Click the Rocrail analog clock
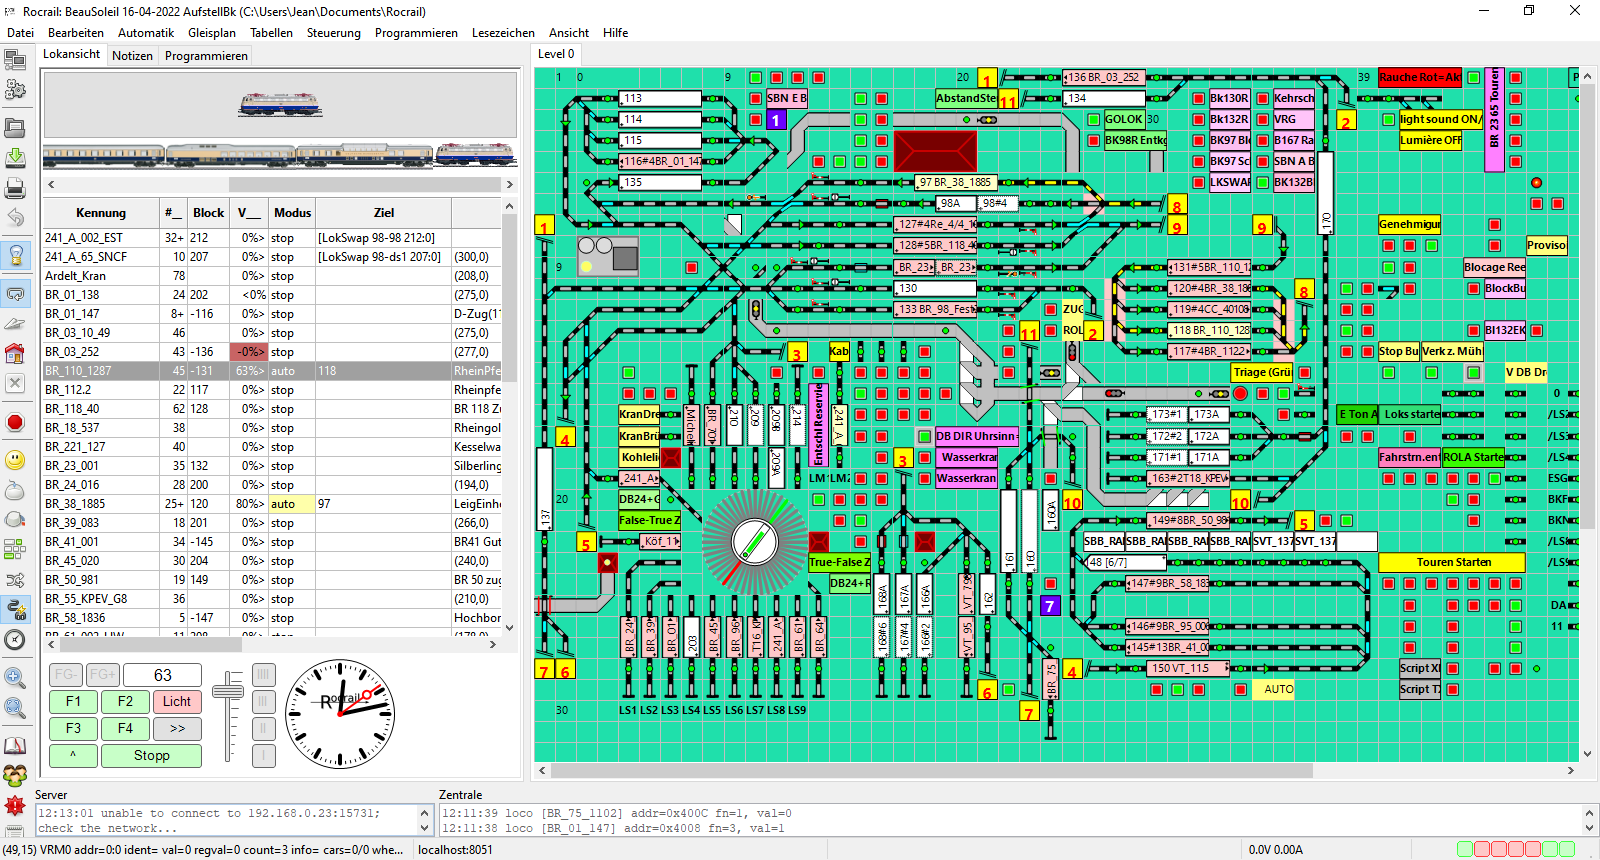The width and height of the screenshot is (1600, 860). pos(340,714)
